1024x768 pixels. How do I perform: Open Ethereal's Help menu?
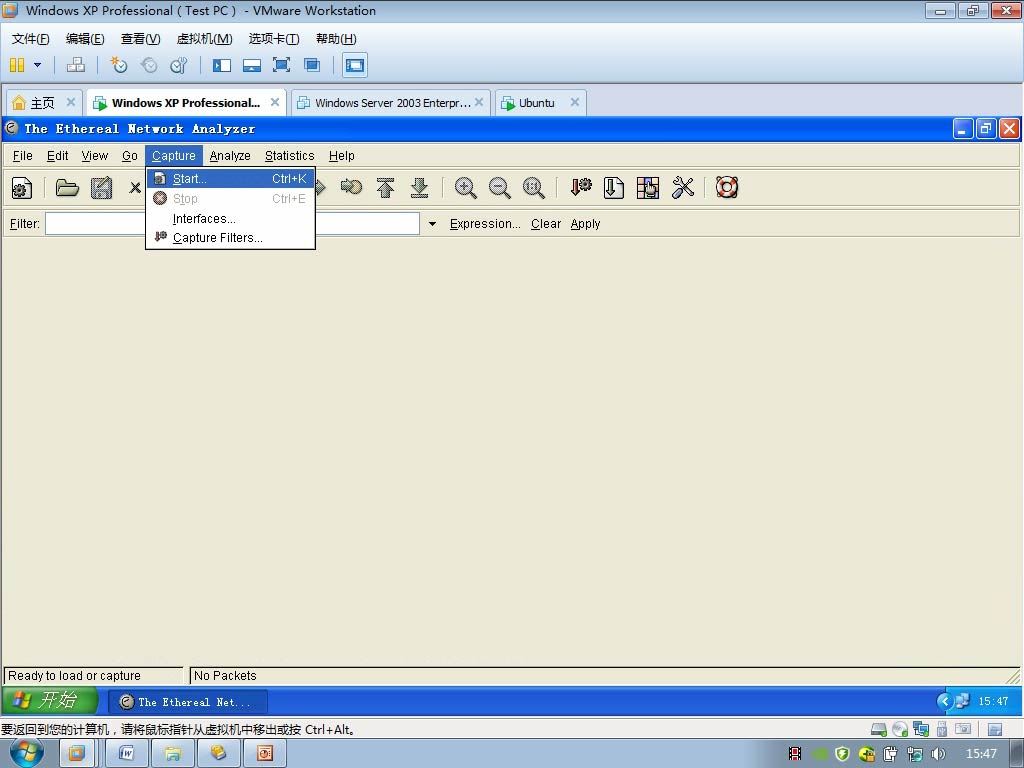tap(342, 155)
